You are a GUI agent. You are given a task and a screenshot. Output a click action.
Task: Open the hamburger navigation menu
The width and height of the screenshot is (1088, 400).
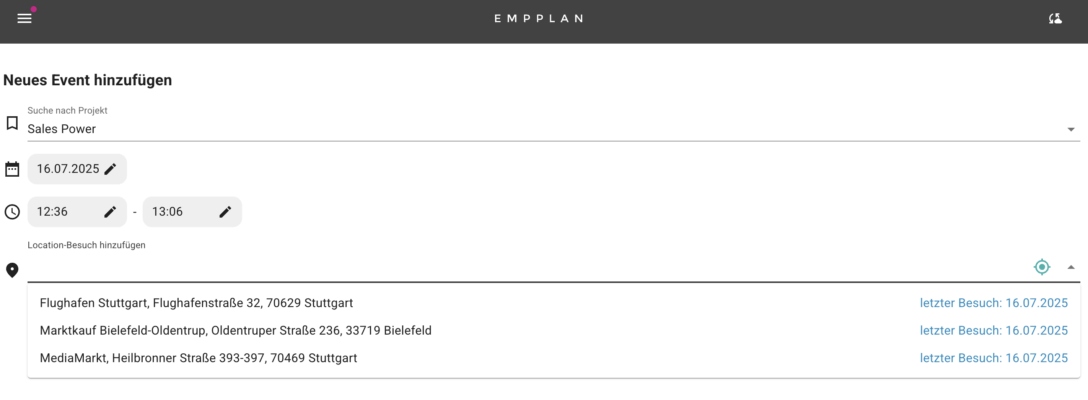pyautogui.click(x=24, y=19)
